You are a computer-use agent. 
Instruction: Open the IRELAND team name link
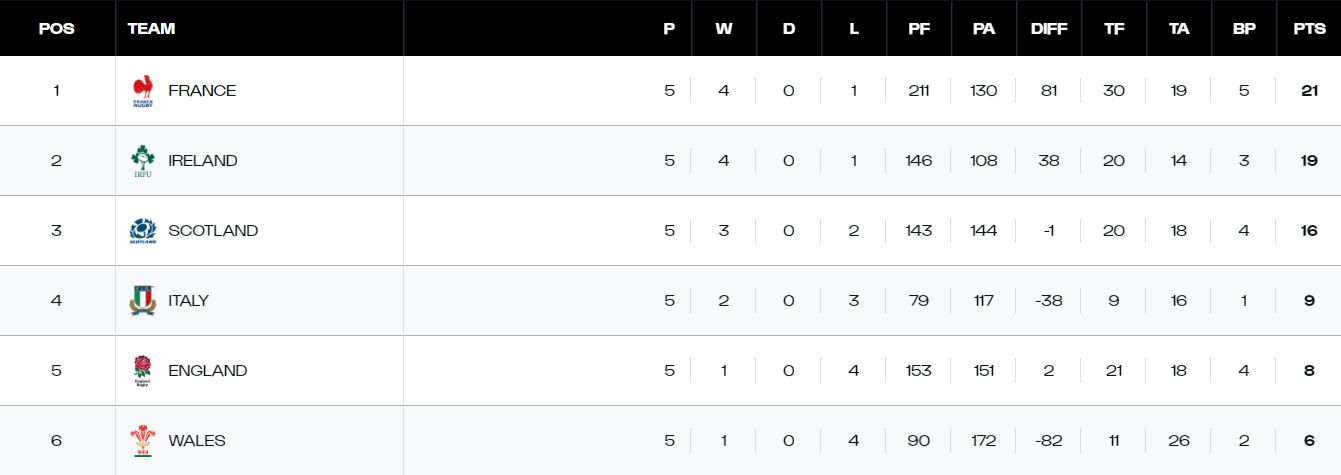click(202, 161)
